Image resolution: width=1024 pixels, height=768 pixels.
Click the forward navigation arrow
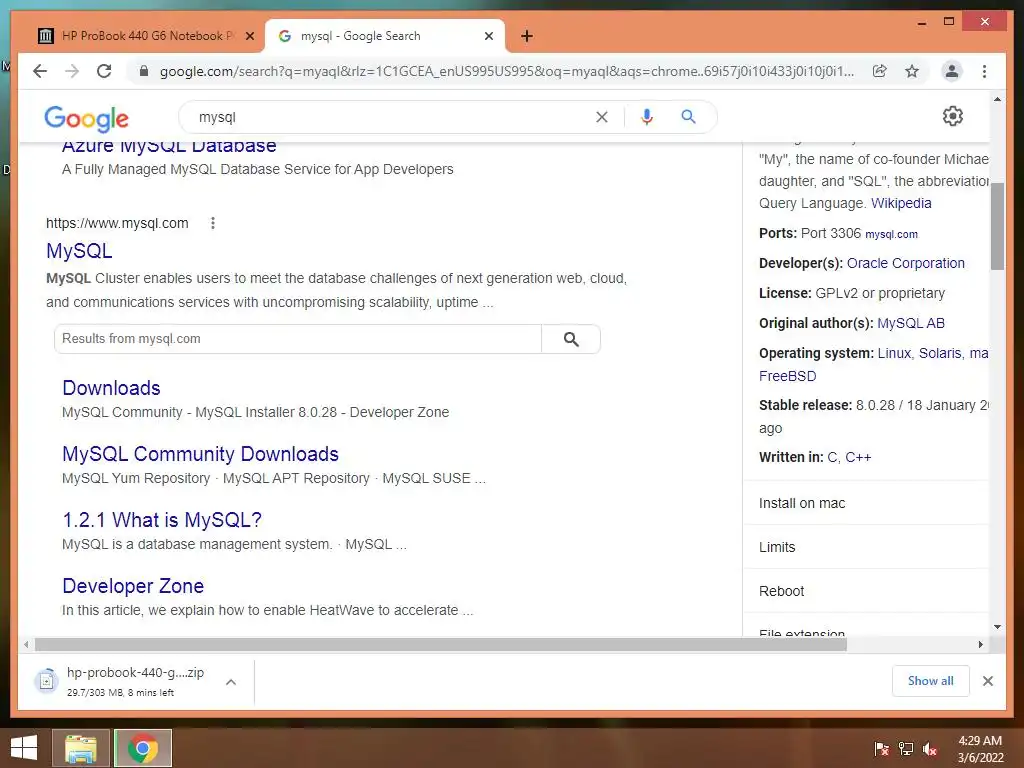pyautogui.click(x=72, y=71)
